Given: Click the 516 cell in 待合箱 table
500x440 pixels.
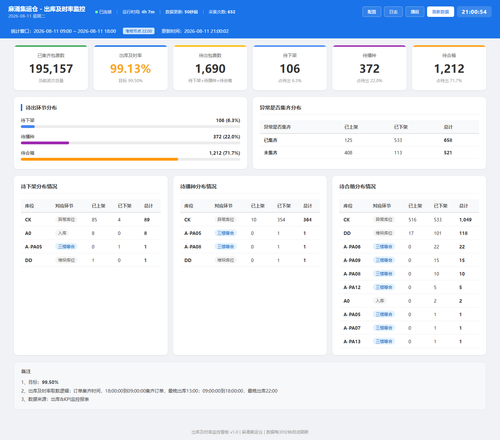Looking at the screenshot, I should click(x=412, y=220).
